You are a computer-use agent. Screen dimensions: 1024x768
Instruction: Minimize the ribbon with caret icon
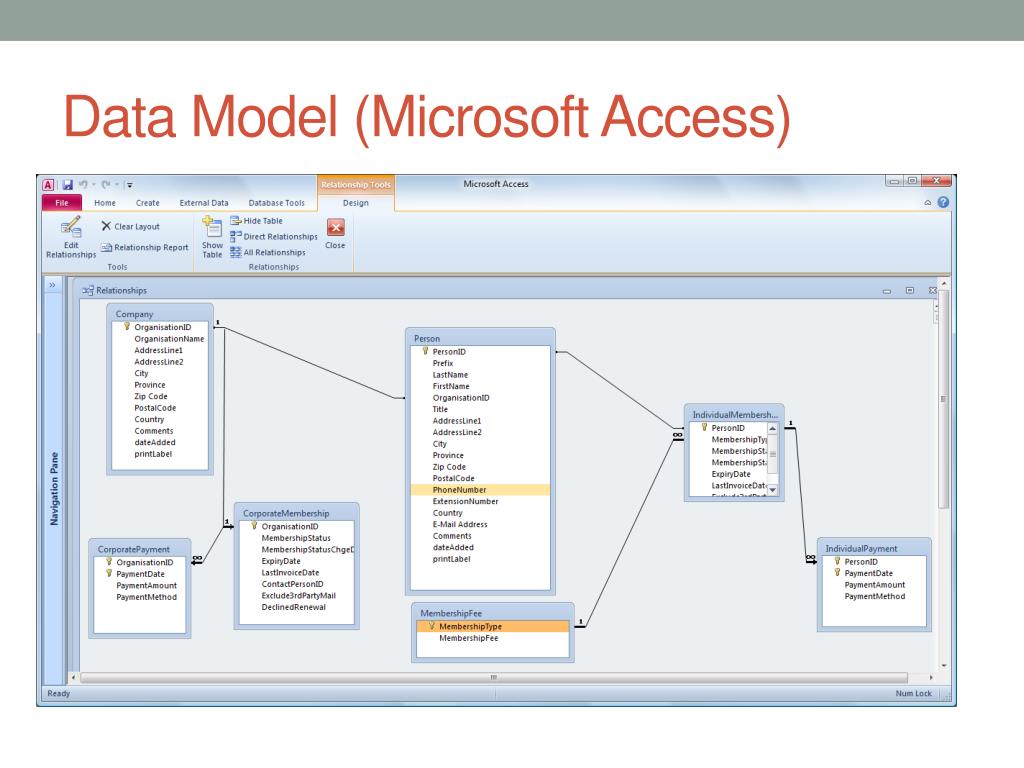click(927, 203)
